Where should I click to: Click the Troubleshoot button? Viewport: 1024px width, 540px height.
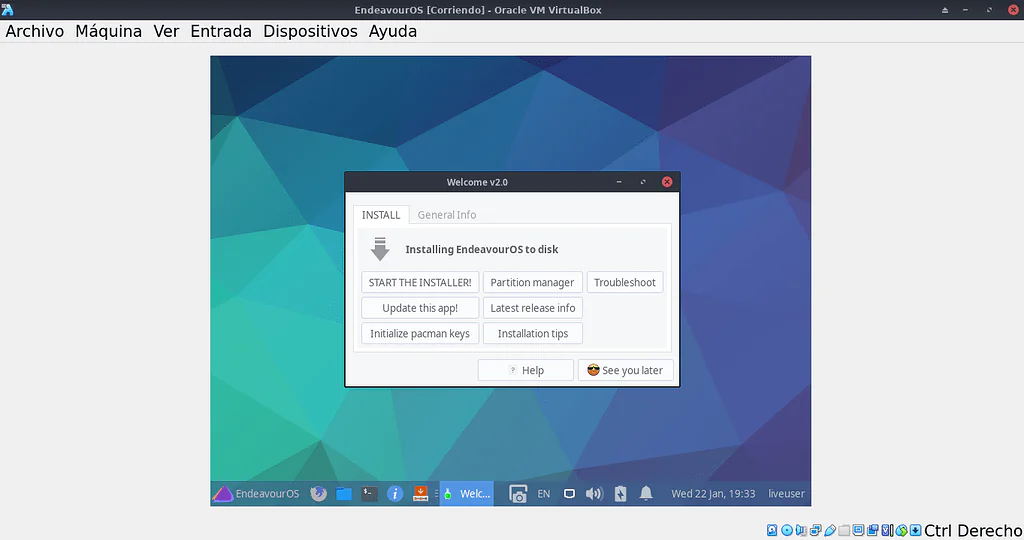624,282
